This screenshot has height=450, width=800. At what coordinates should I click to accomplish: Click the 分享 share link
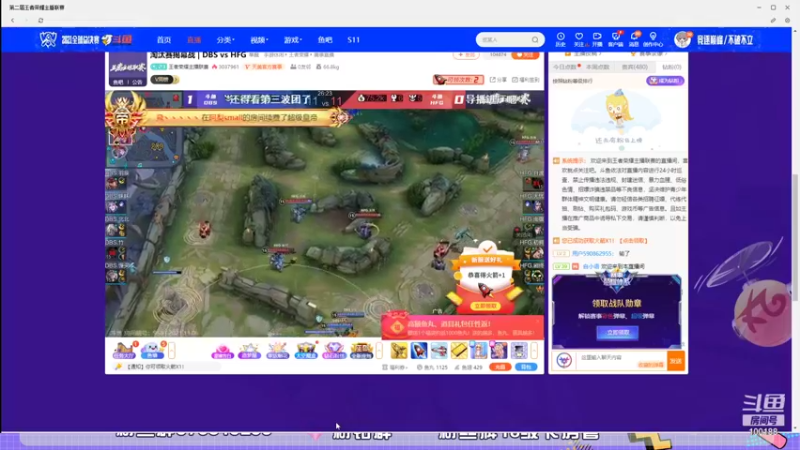click(x=498, y=80)
